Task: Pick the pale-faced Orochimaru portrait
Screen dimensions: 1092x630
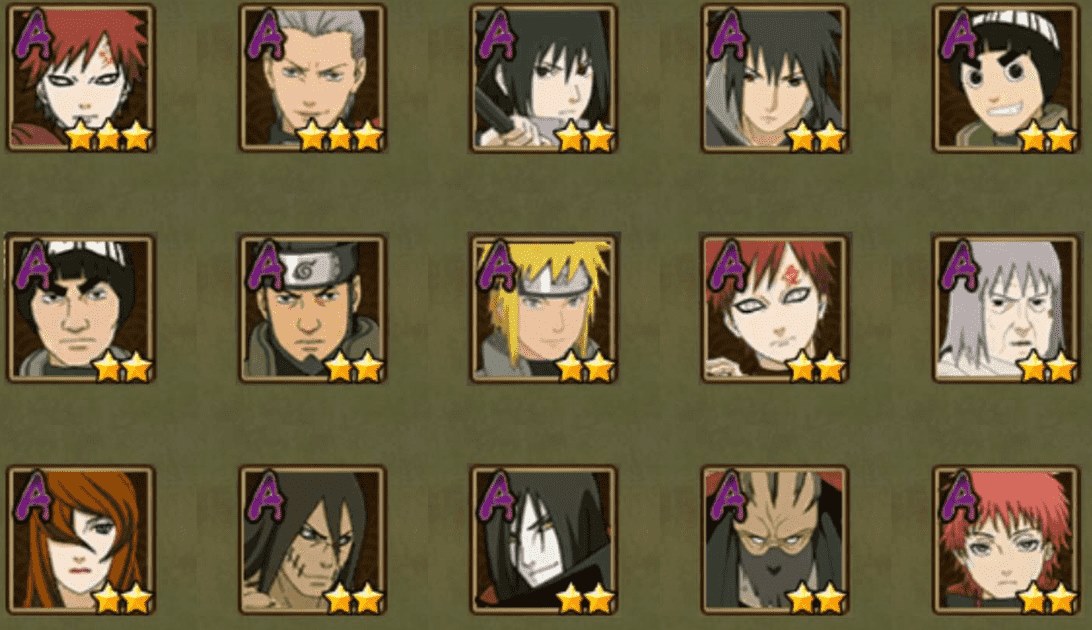Action: (x=543, y=540)
